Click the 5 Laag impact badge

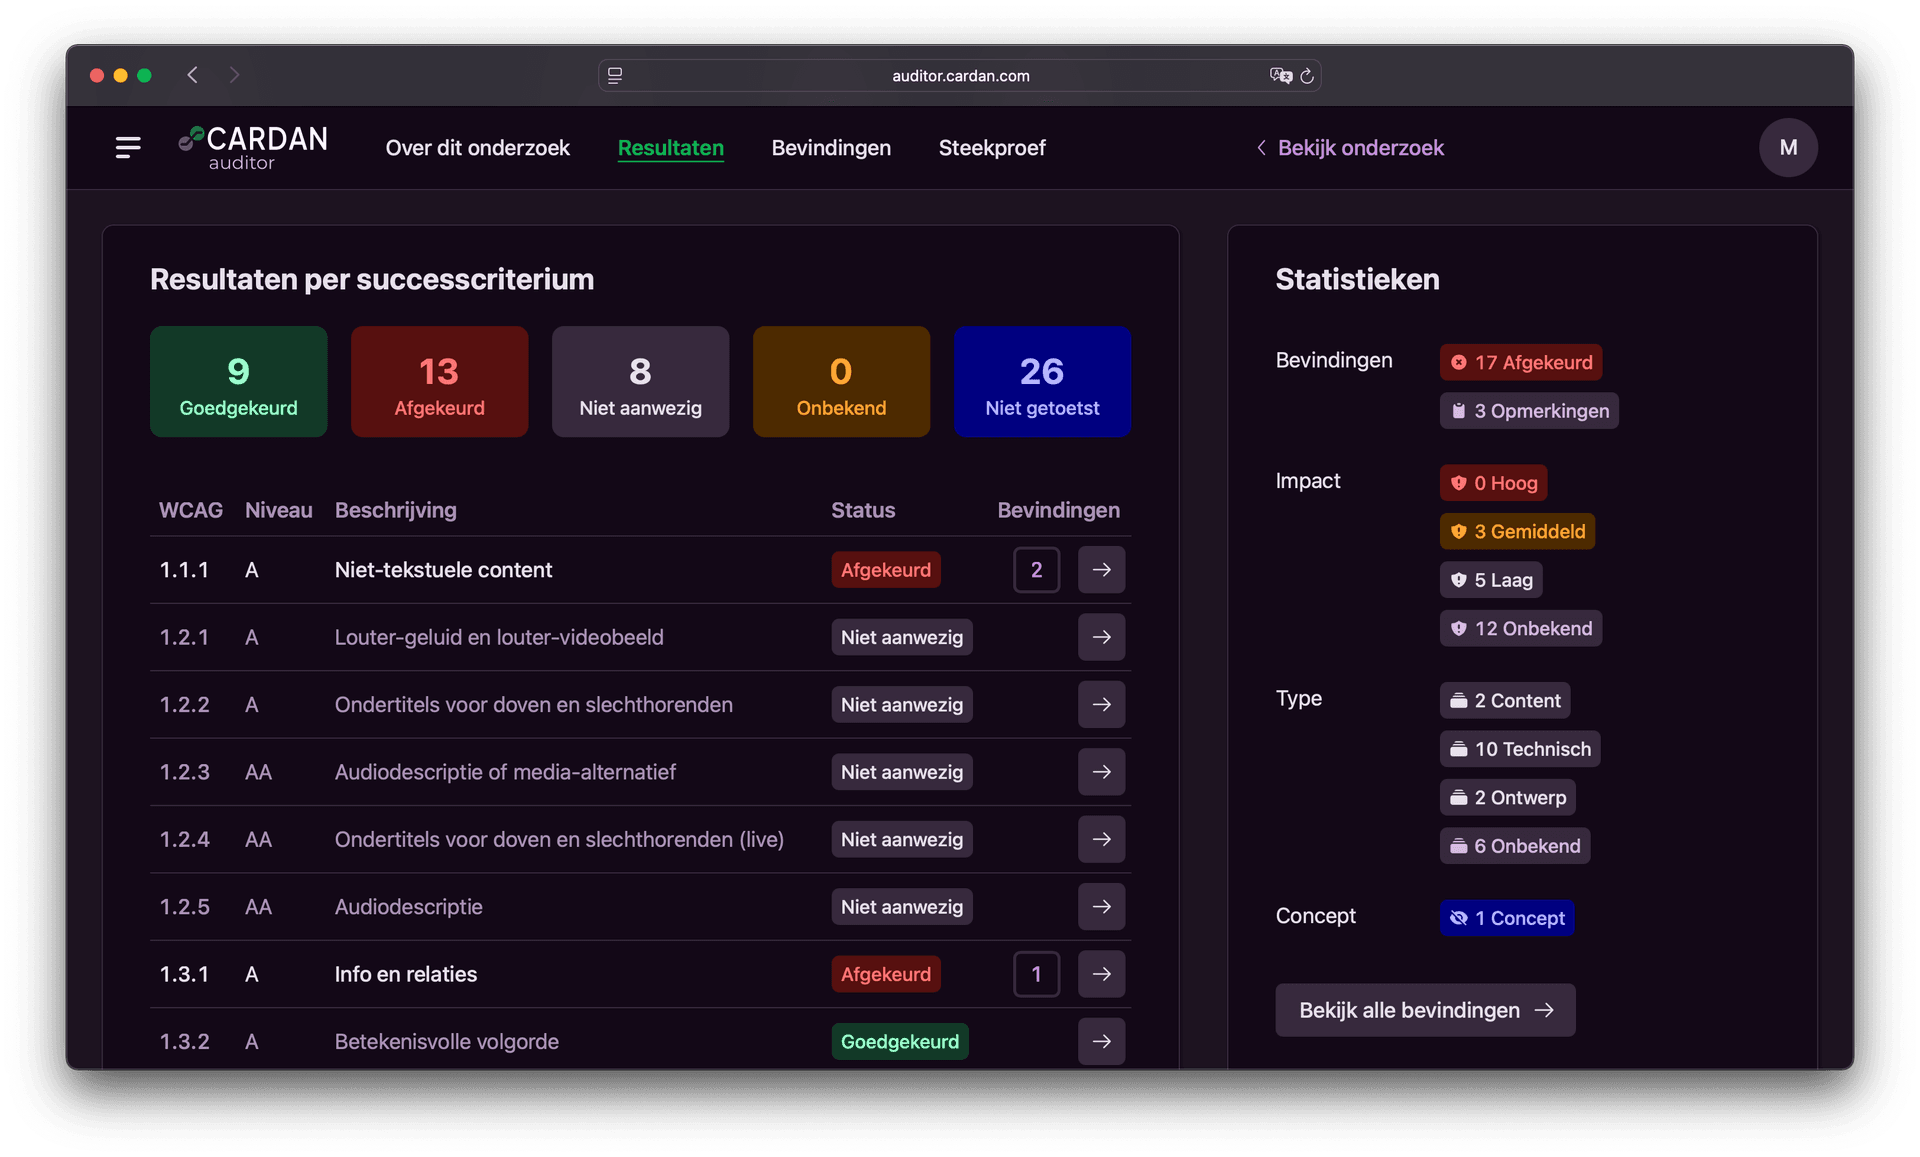[x=1491, y=580]
